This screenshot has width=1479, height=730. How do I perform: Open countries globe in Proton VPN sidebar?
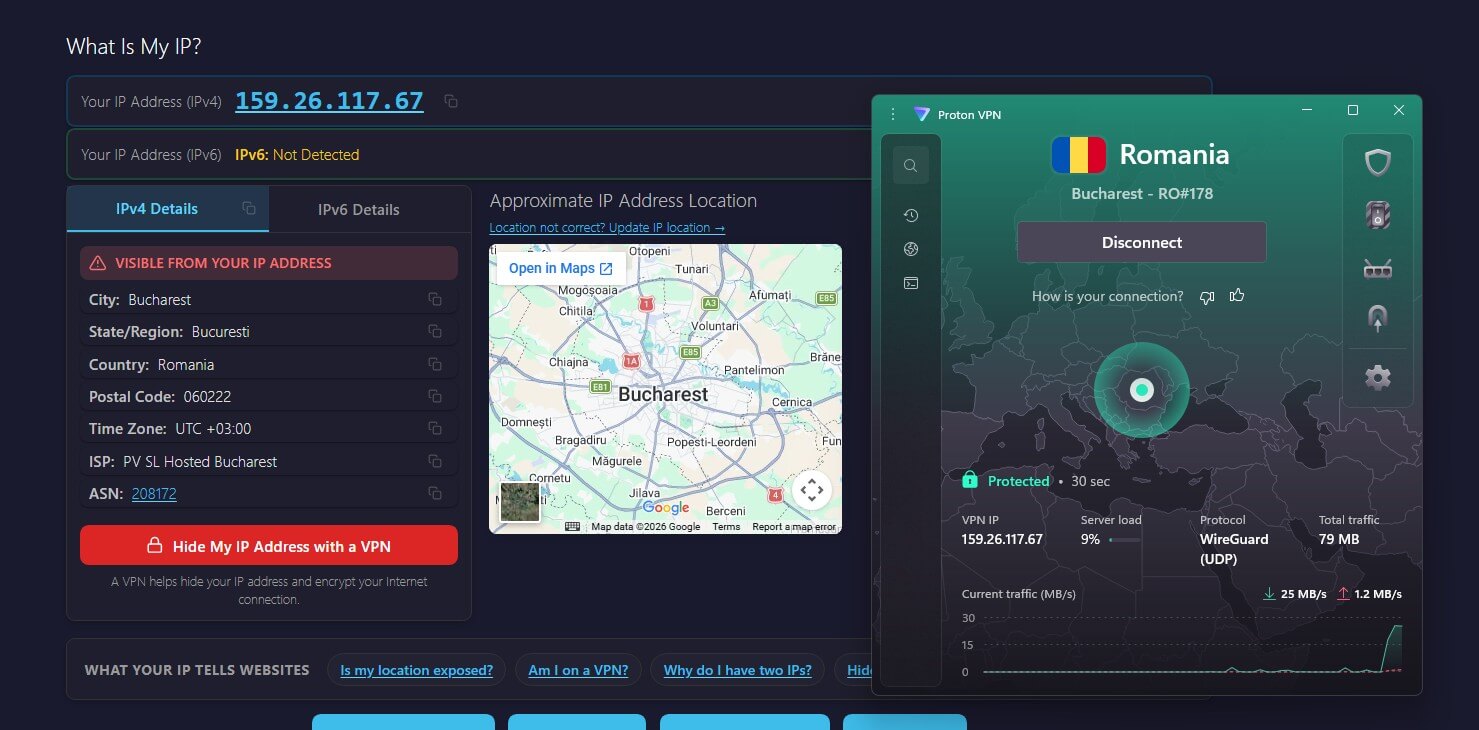910,249
